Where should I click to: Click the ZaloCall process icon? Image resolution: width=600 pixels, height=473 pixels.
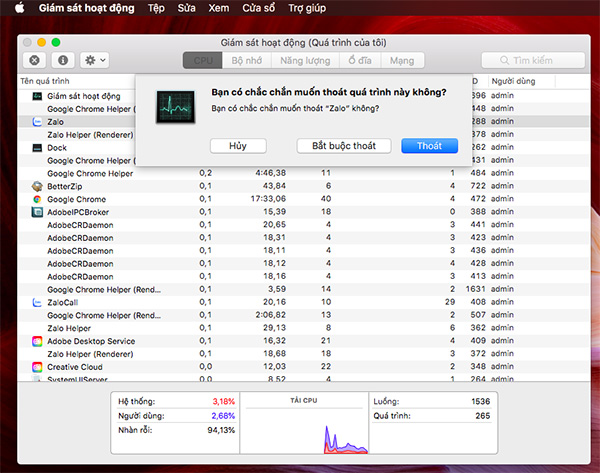click(x=37, y=302)
